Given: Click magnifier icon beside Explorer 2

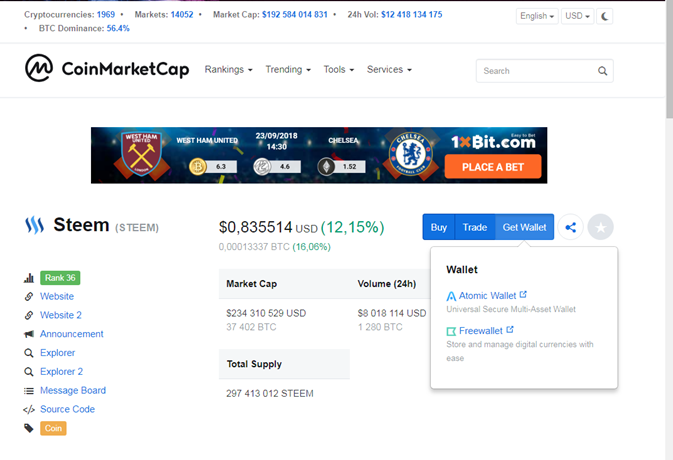Looking at the screenshot, I should 29,372.
